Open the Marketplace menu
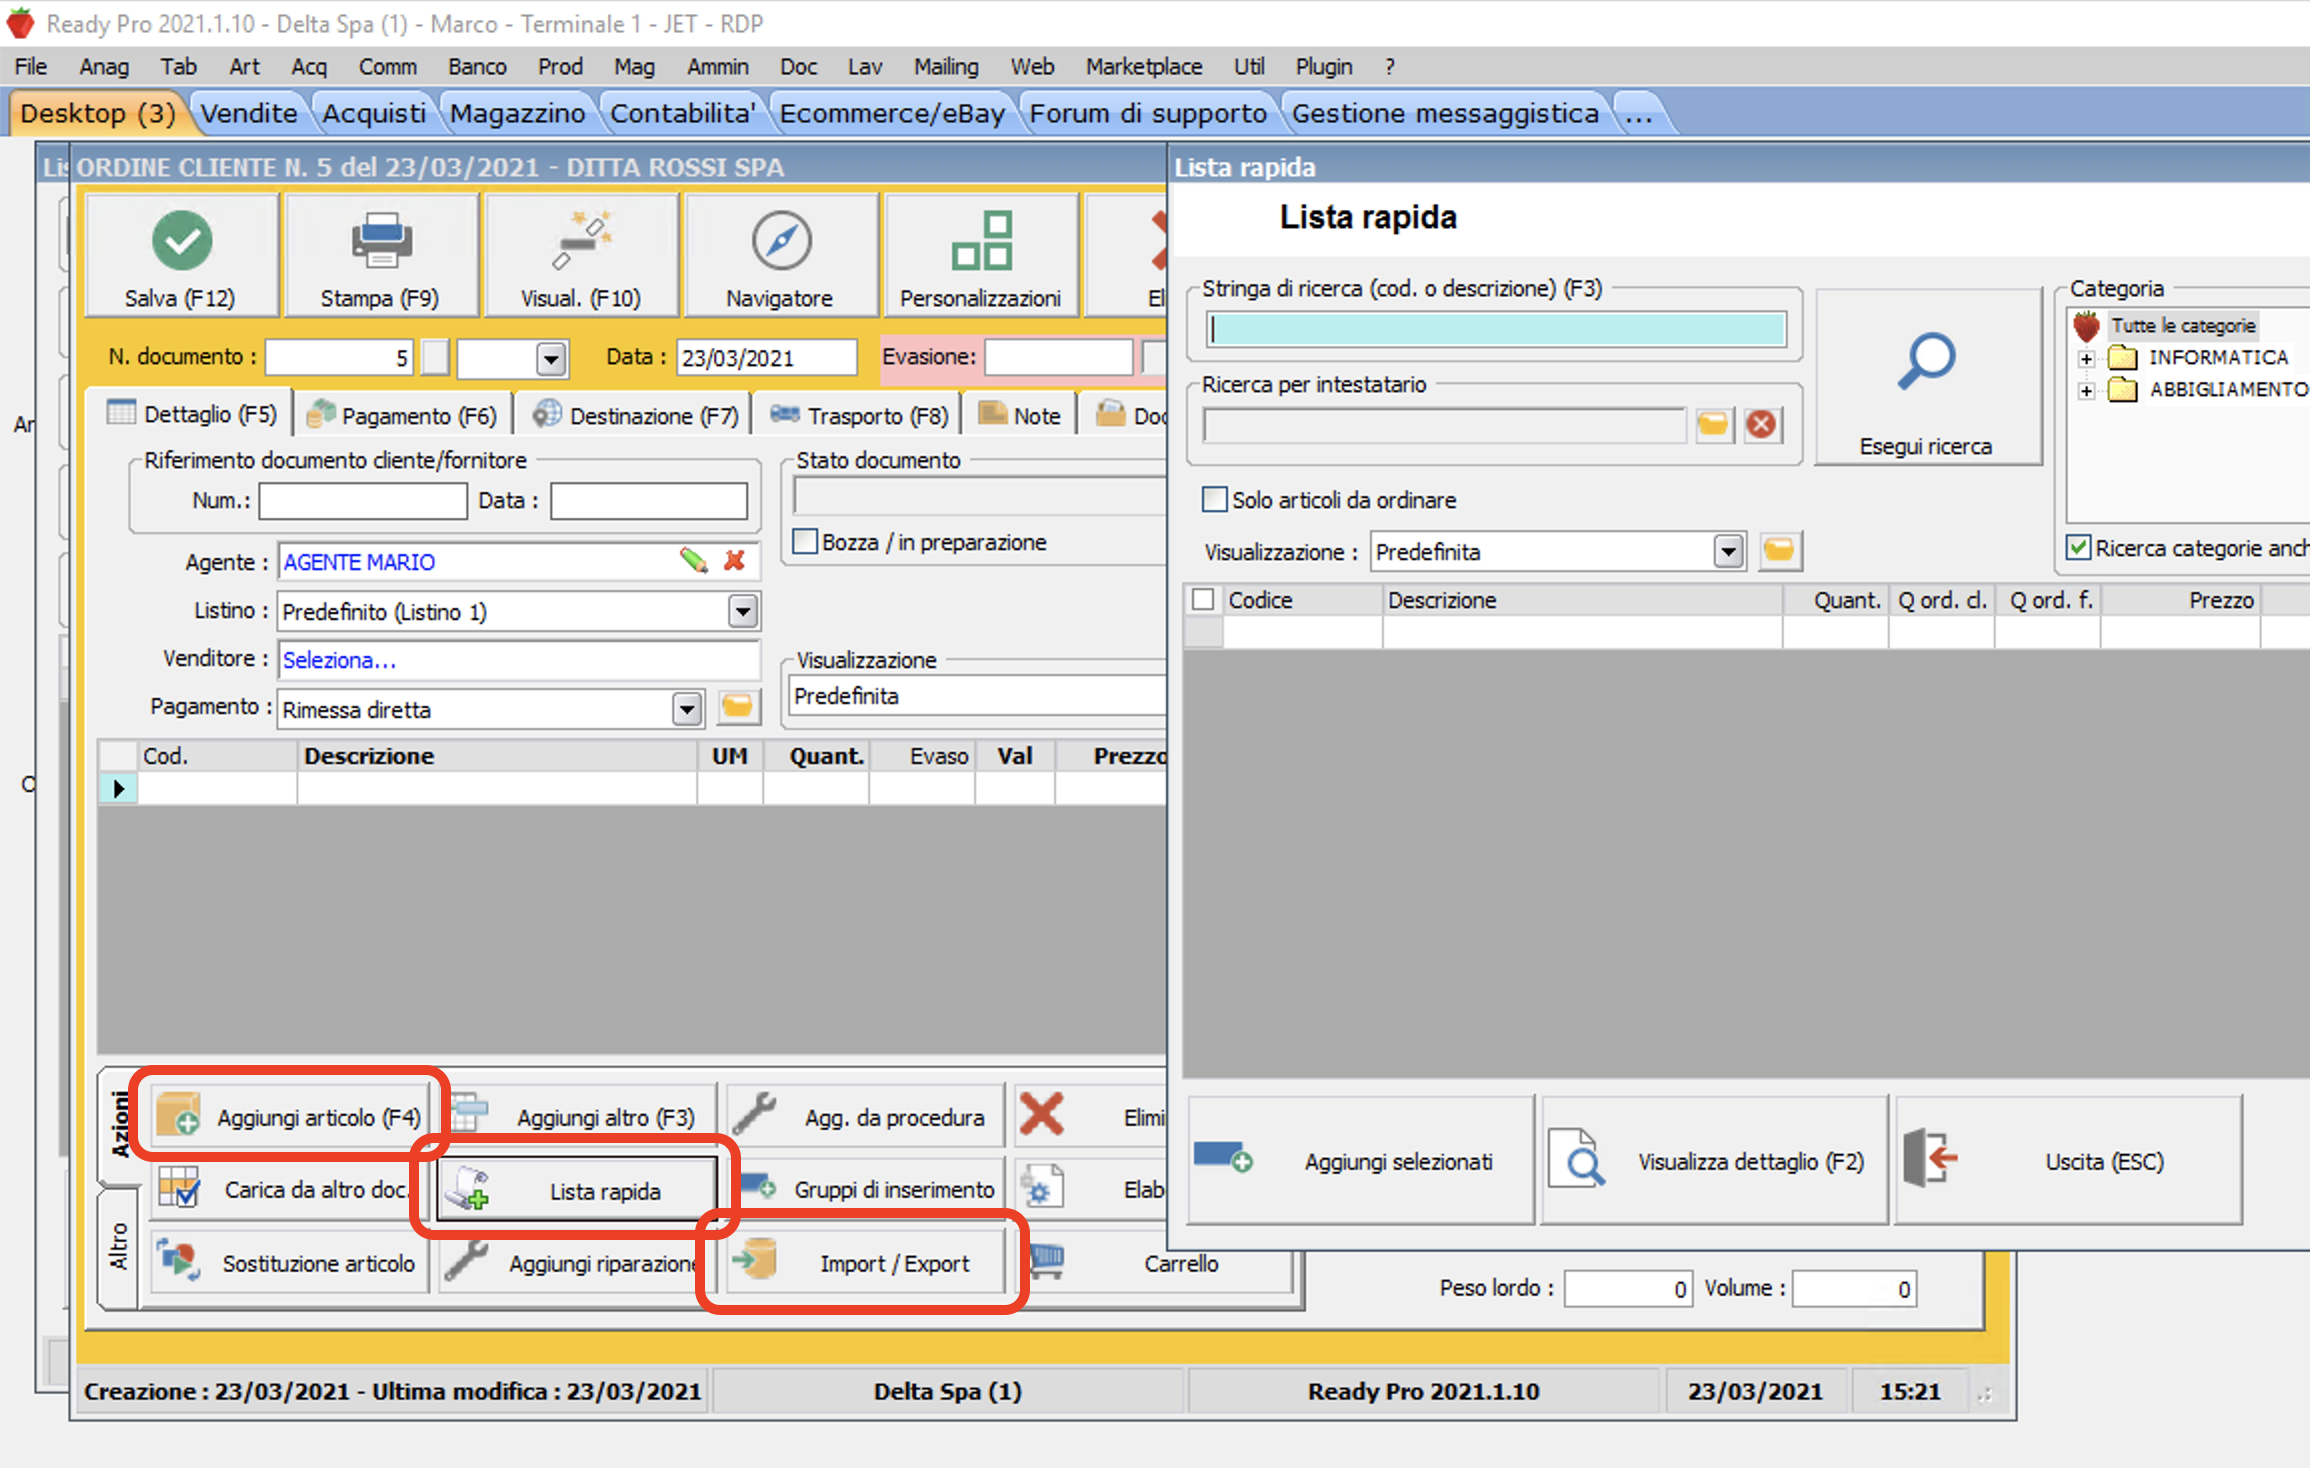Image resolution: width=2310 pixels, height=1468 pixels. click(x=1144, y=66)
